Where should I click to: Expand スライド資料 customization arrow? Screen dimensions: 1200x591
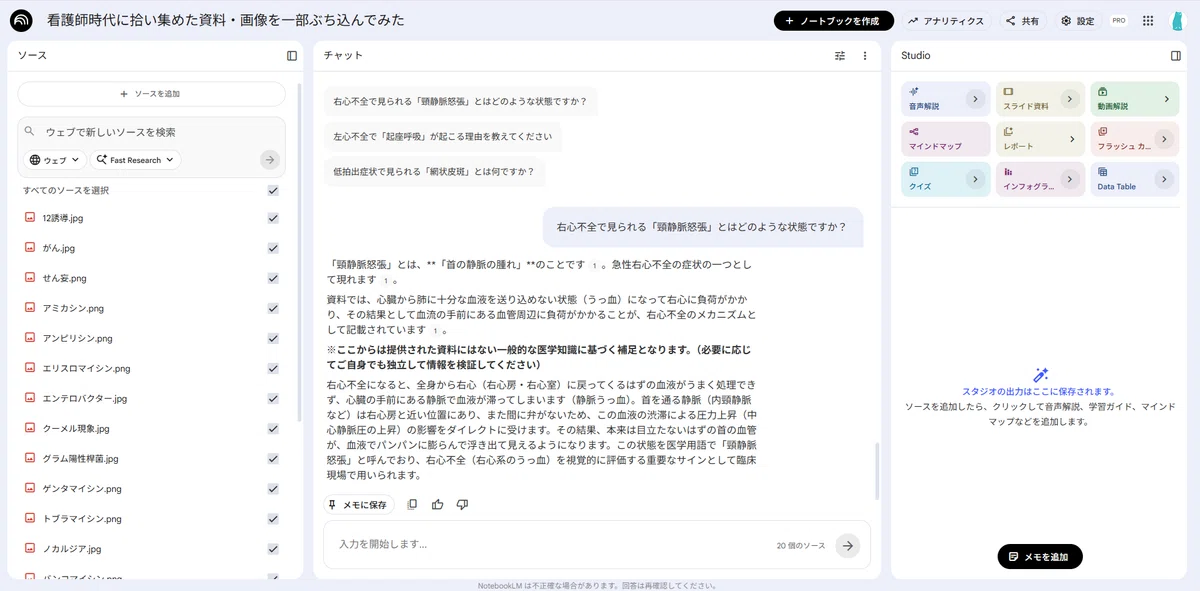(1071, 99)
